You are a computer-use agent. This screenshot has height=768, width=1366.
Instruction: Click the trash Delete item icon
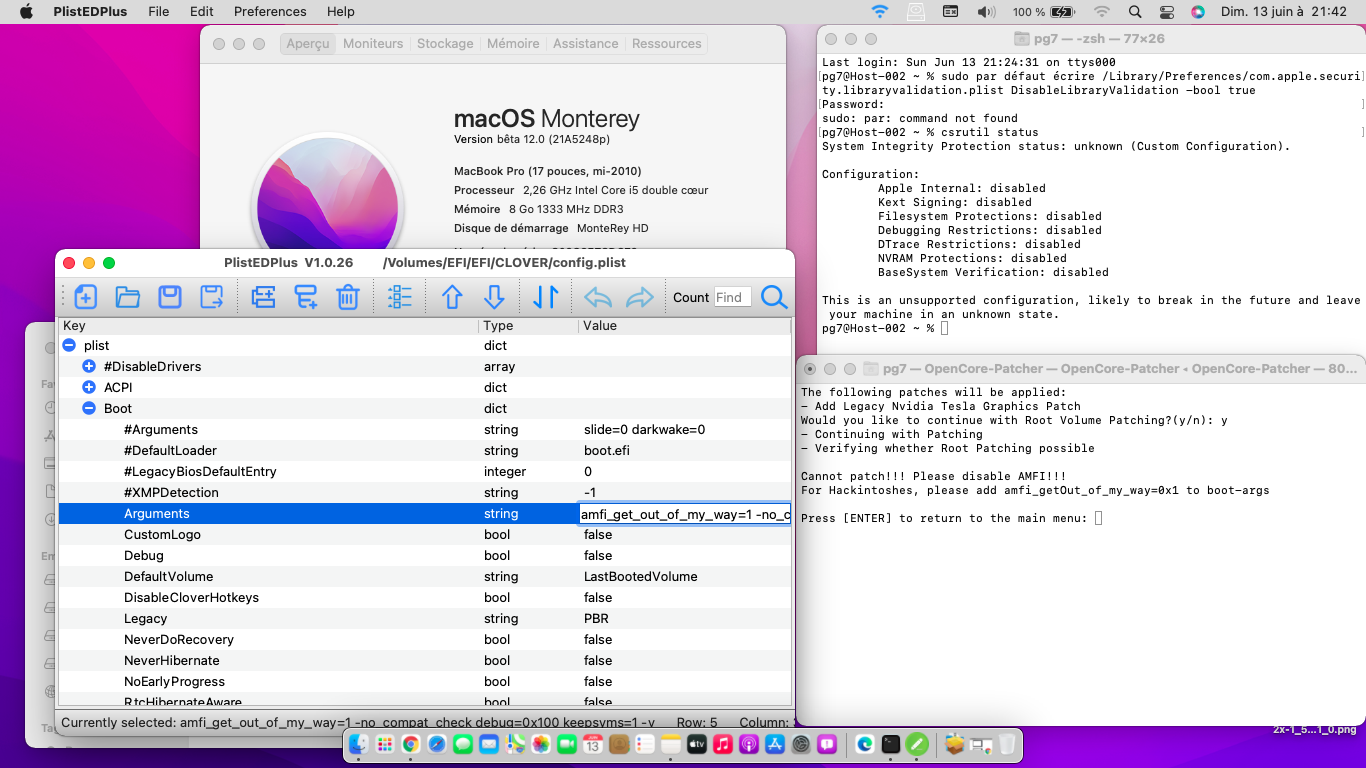click(x=347, y=297)
